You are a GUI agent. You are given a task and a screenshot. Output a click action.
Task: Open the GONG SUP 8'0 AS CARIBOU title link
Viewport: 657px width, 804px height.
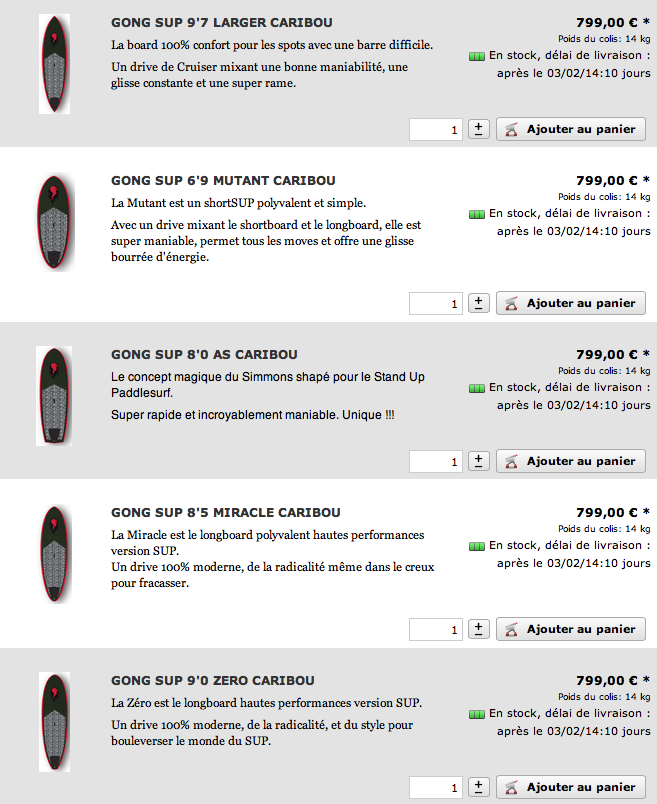coord(204,354)
